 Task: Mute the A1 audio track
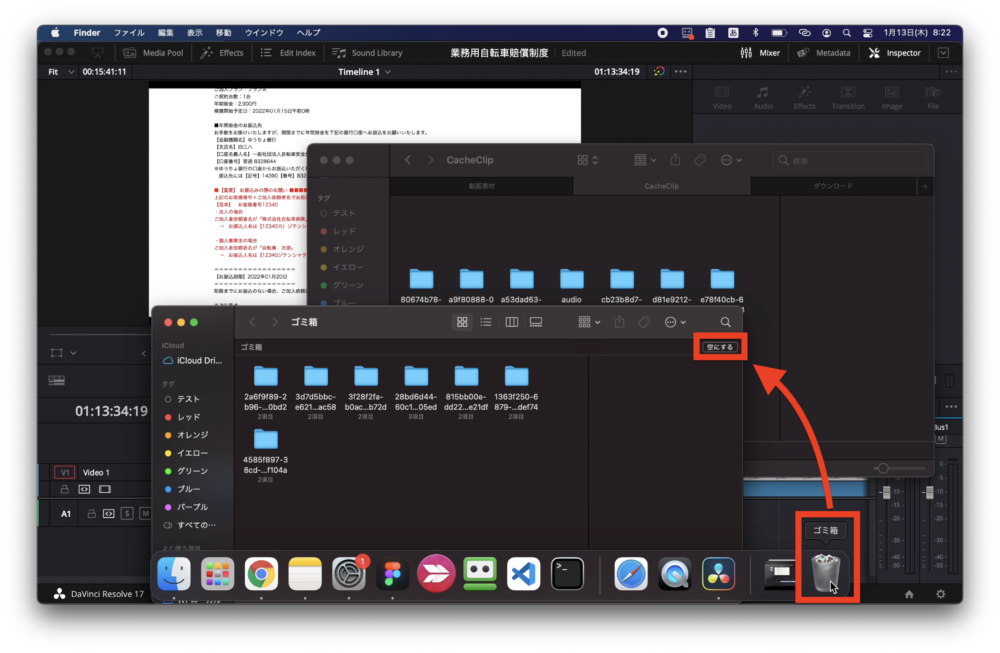click(x=145, y=513)
